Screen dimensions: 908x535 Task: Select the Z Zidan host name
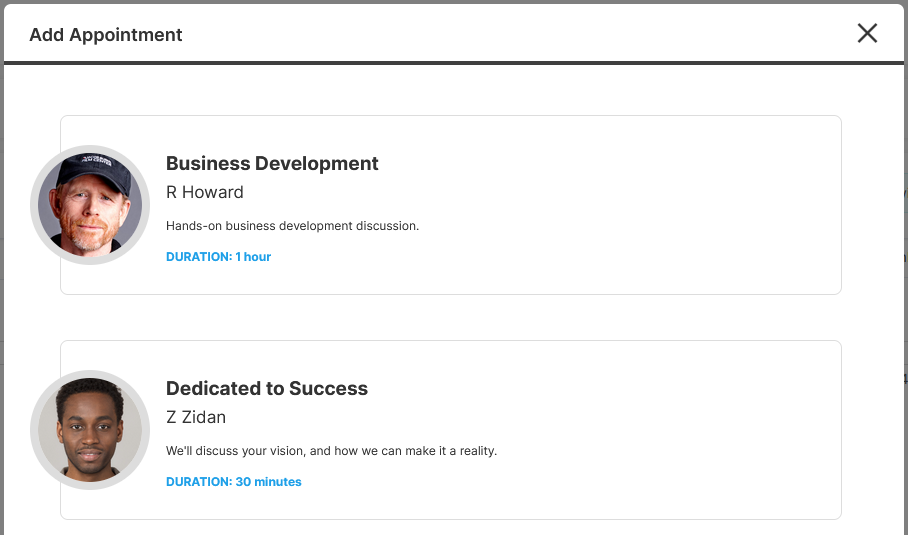point(196,417)
